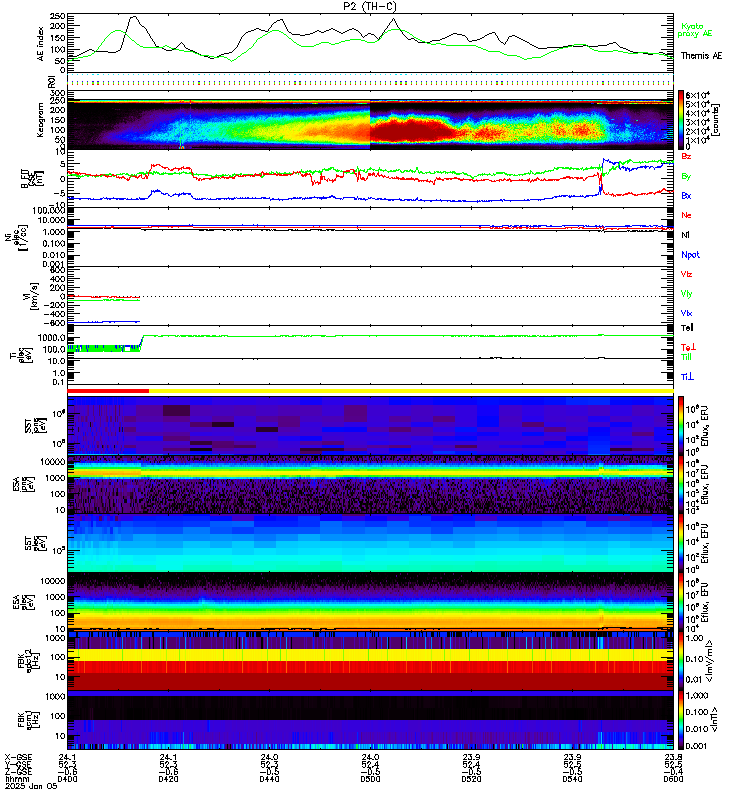Viewport: 750px width, 800px height.
Task: Click the FBK scm1 nT color bar
Action: pyautogui.click(x=681, y=720)
